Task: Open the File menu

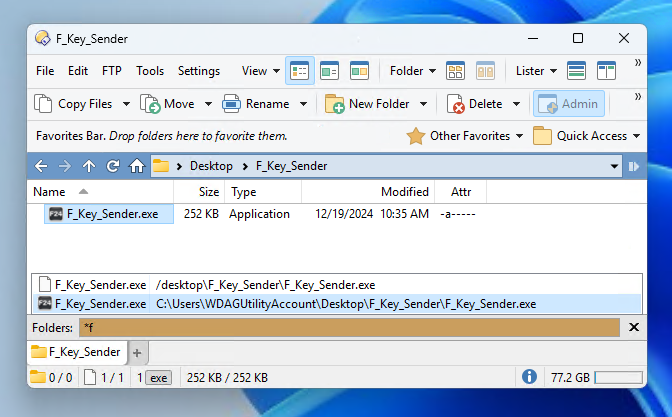Action: coord(45,71)
